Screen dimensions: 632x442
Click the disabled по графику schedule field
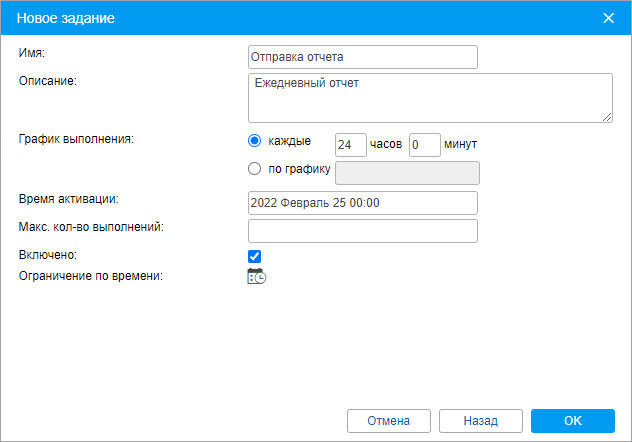[408, 173]
